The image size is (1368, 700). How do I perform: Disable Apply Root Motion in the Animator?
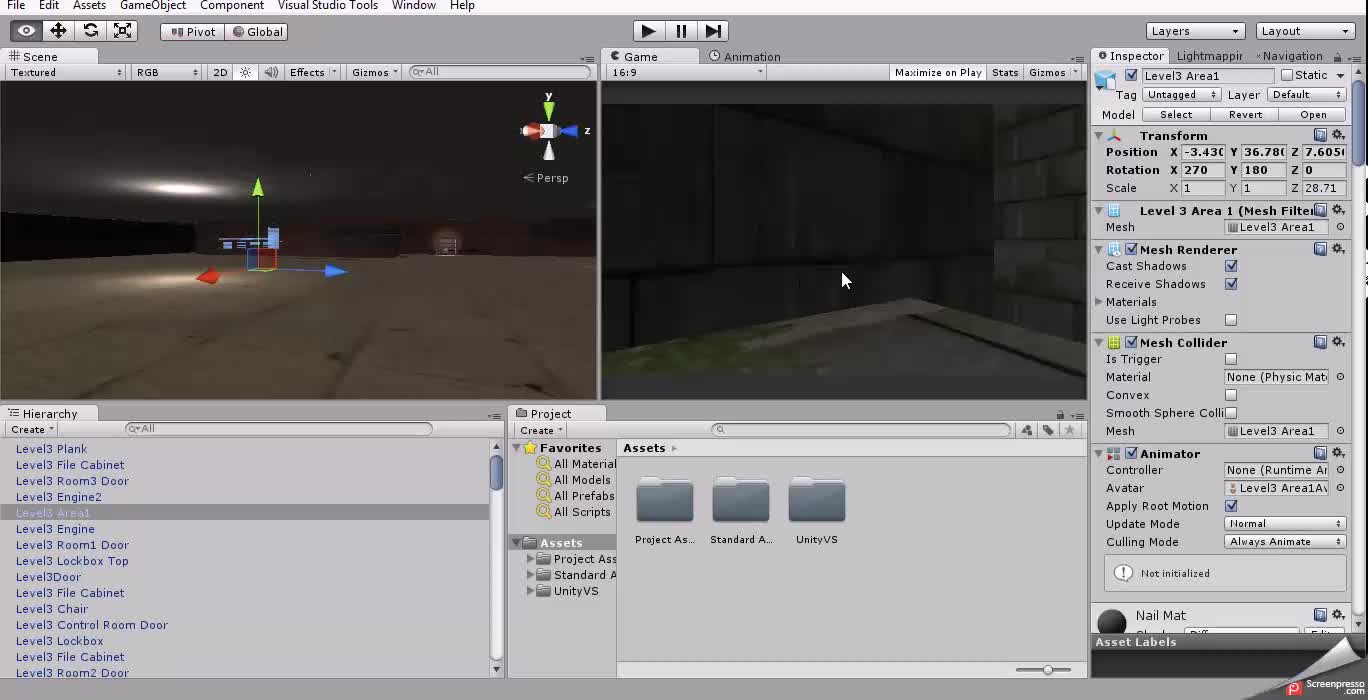(x=1232, y=506)
